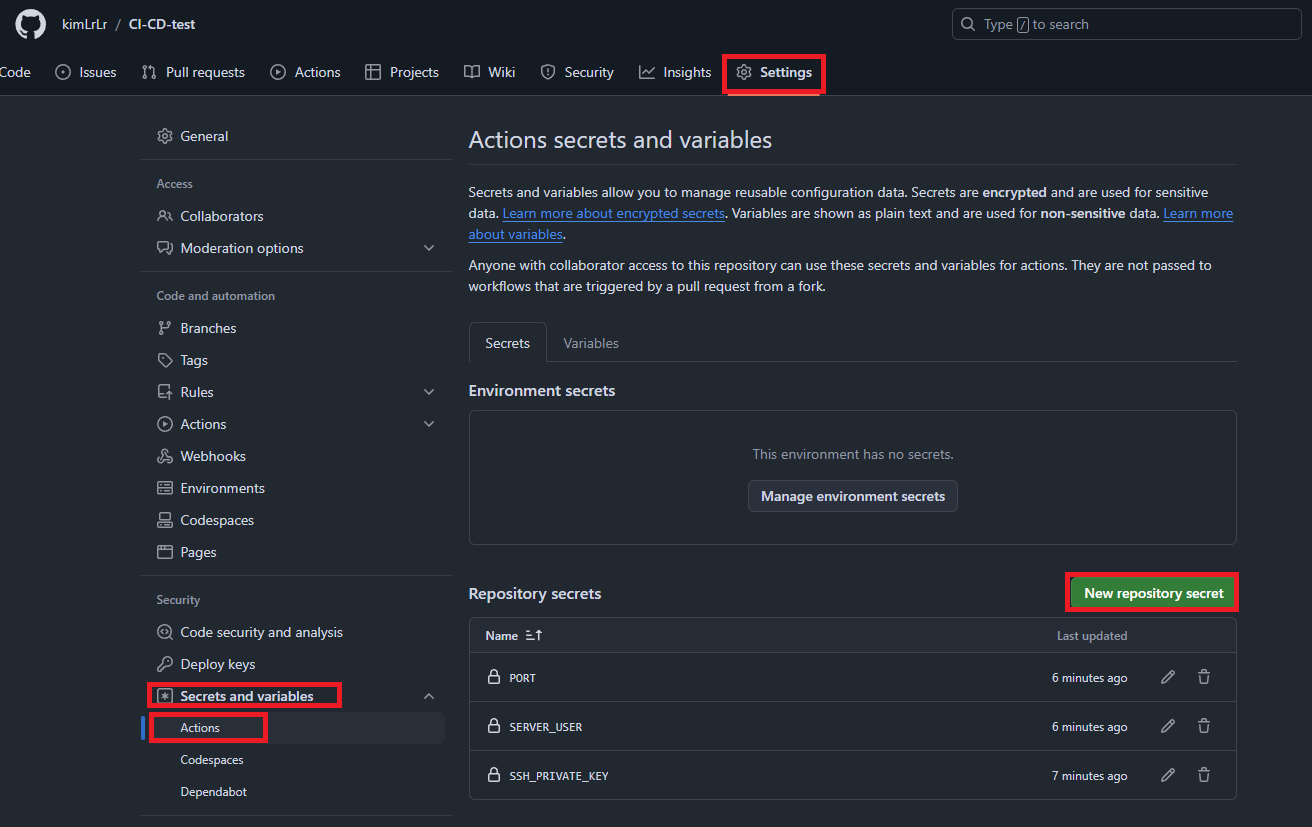Click the Codespaces icon under Code and automation
1312x827 pixels.
(x=165, y=520)
